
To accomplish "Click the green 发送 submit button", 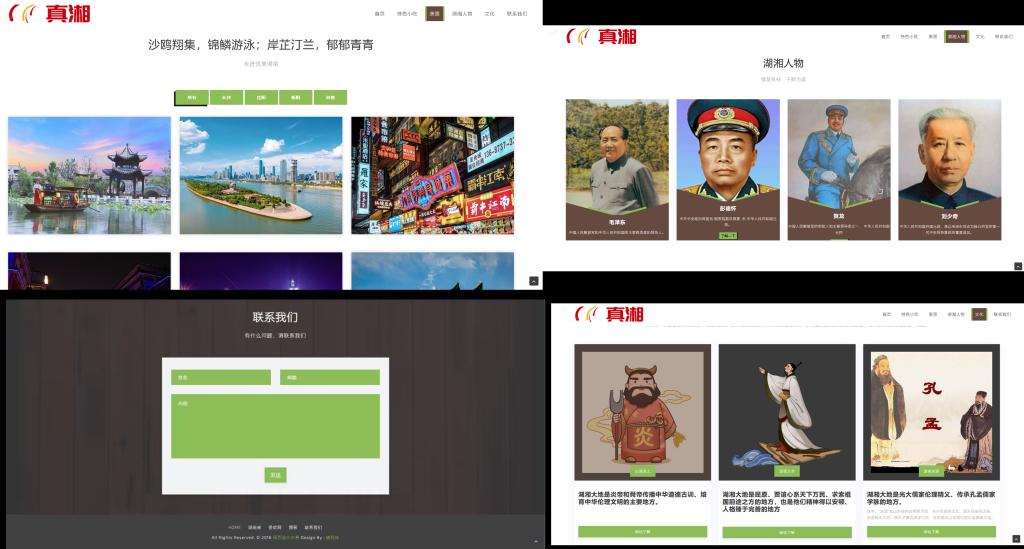I will [x=275, y=474].
